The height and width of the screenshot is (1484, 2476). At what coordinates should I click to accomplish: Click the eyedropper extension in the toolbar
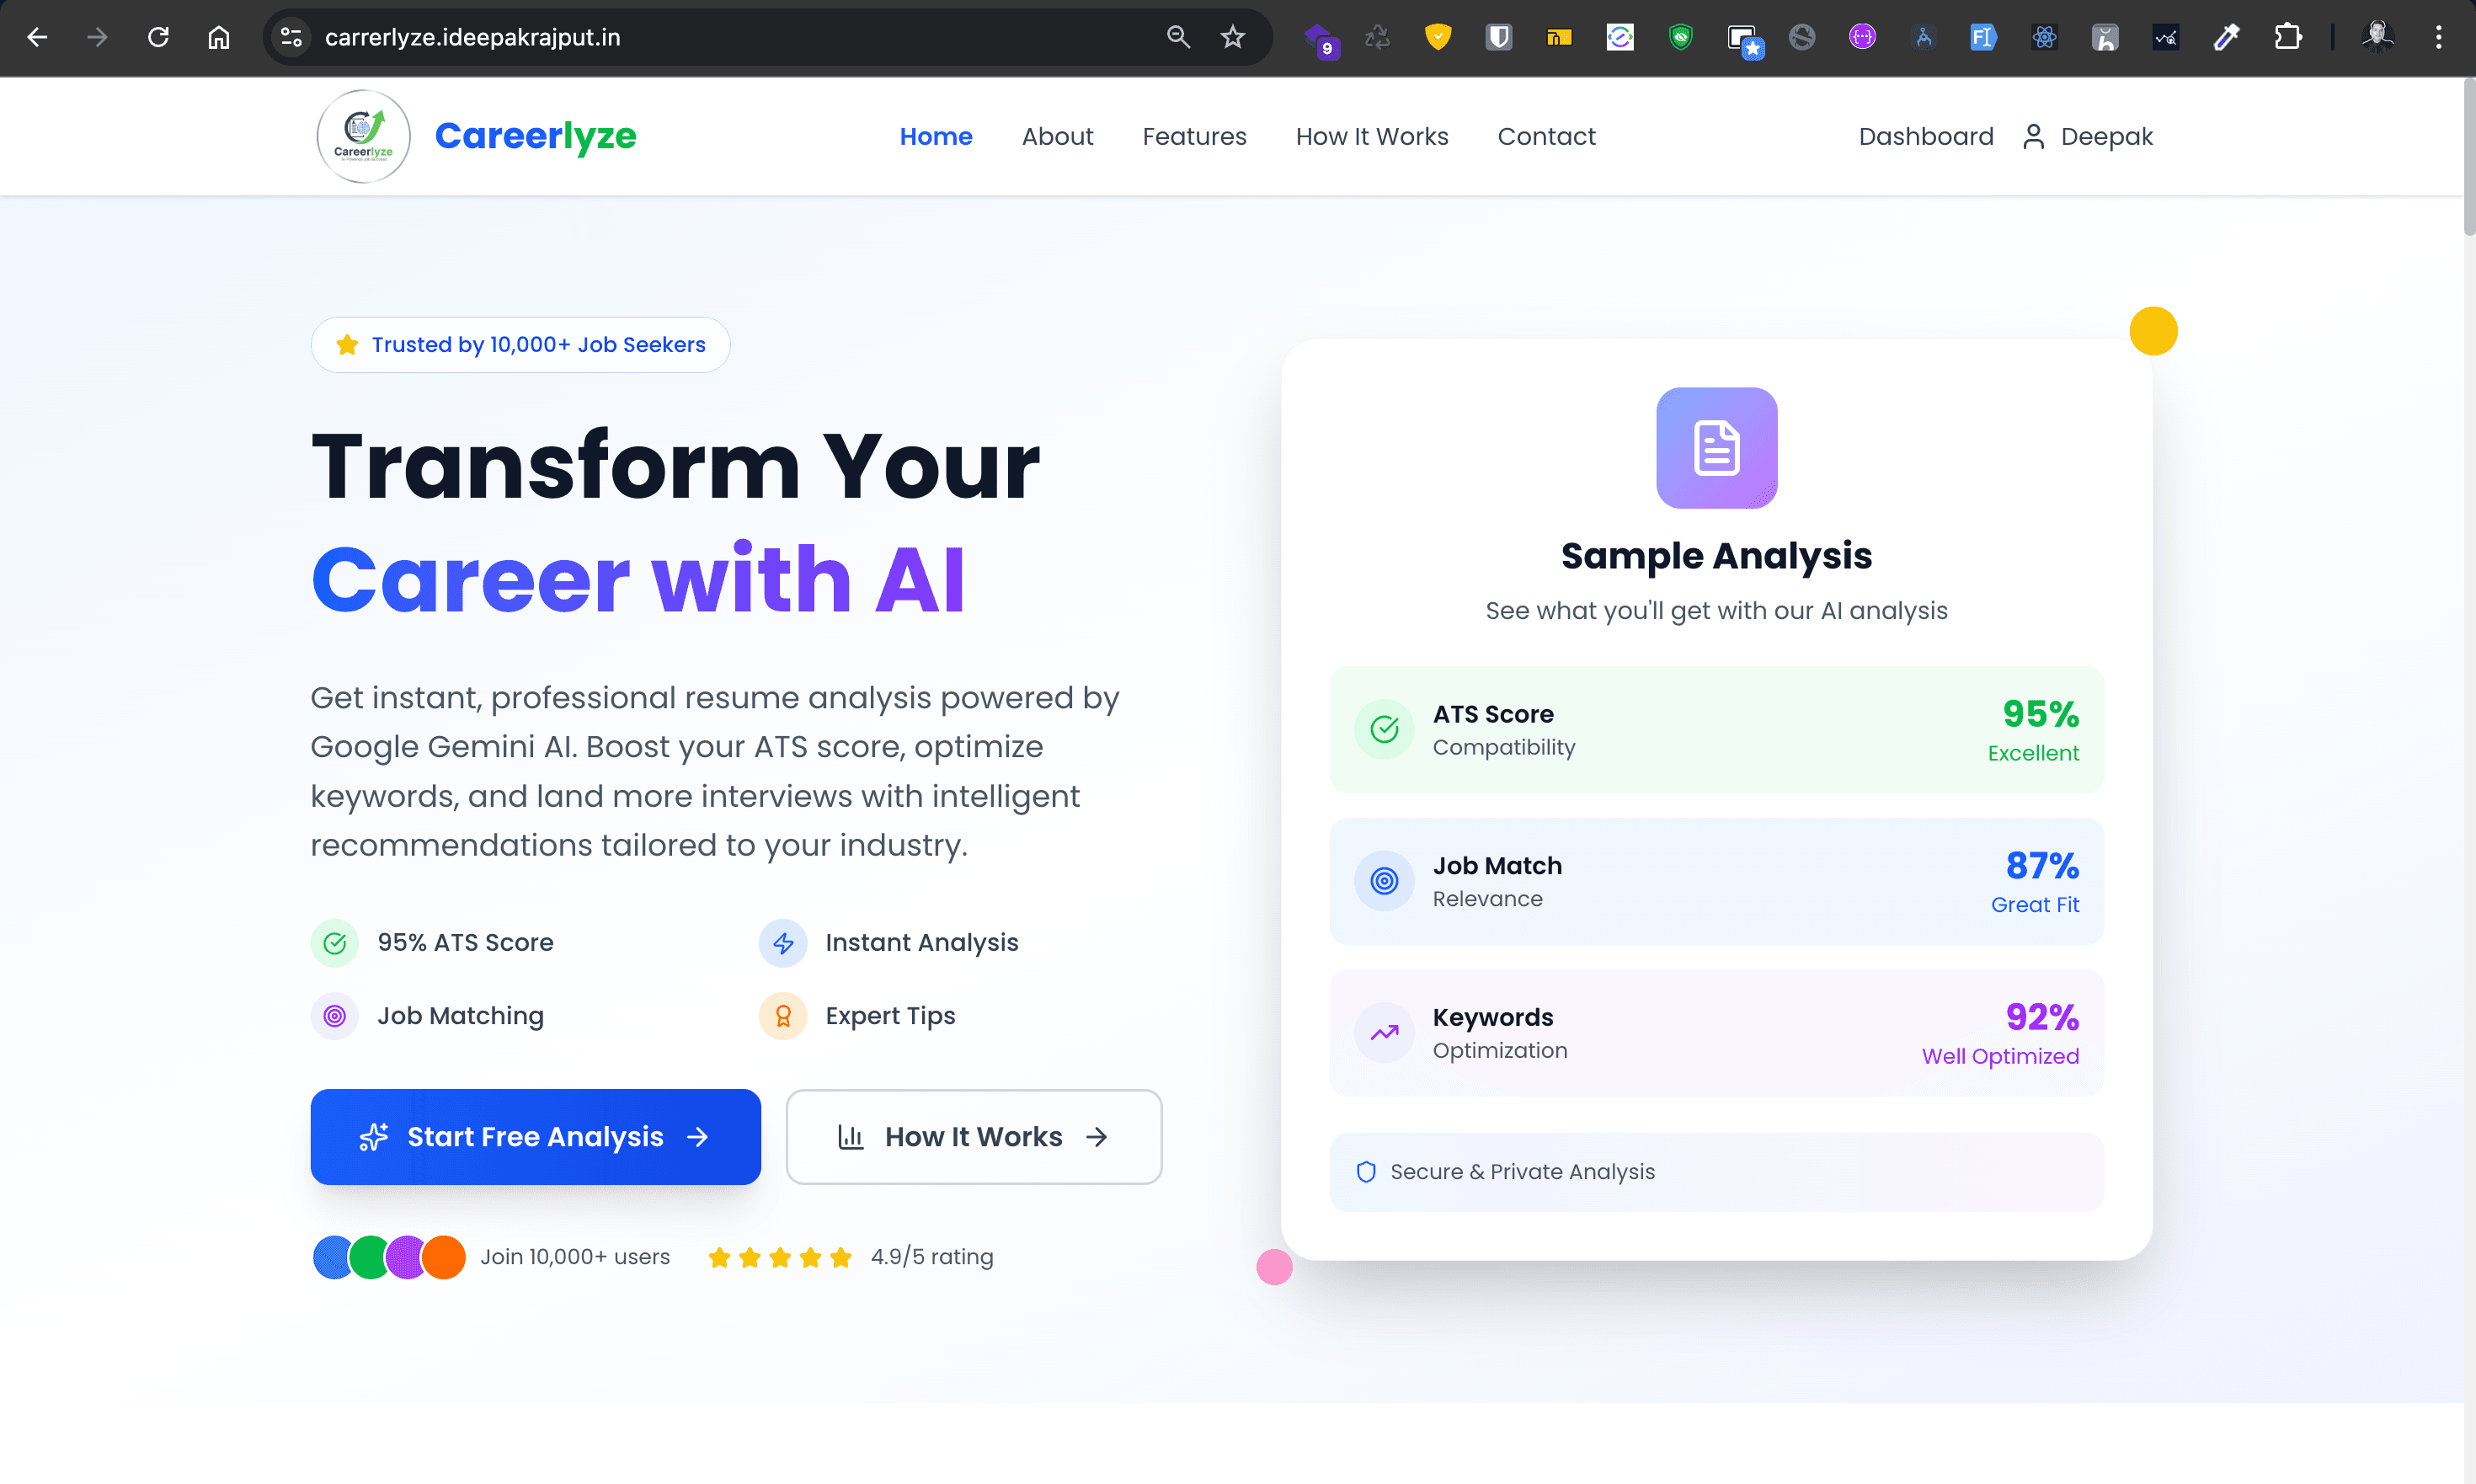coord(2227,37)
